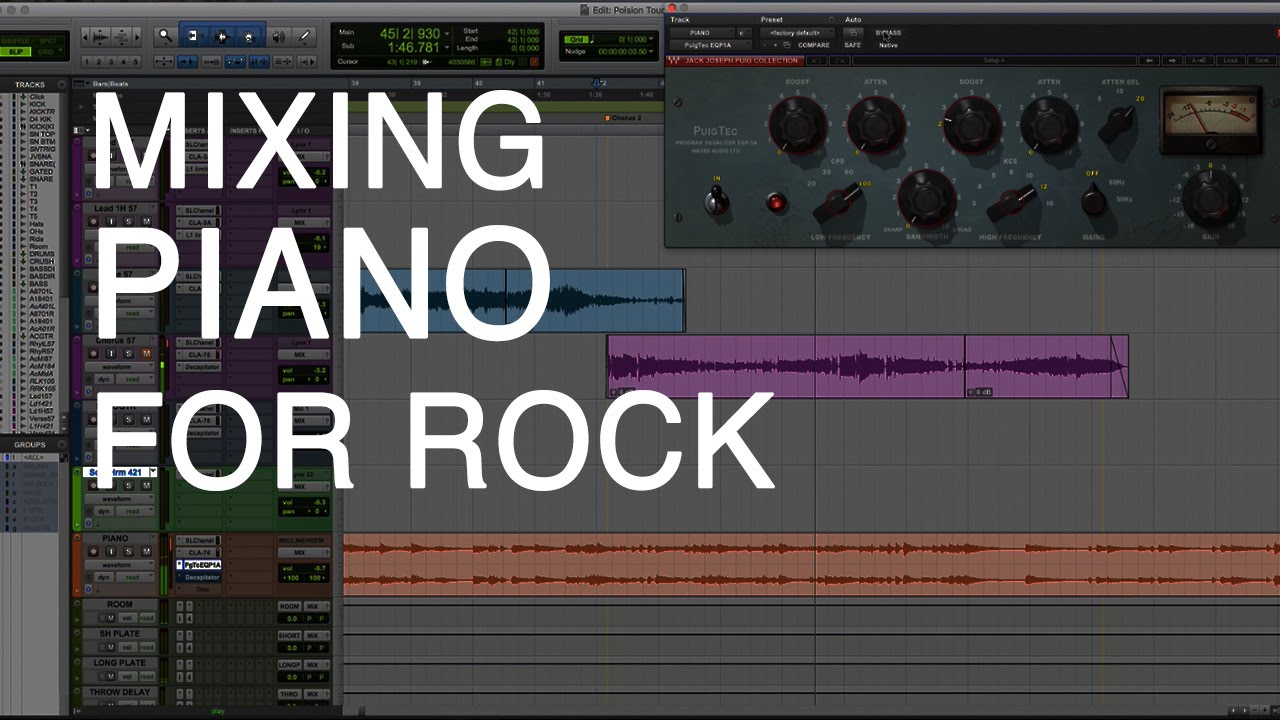The image size is (1280, 720).
Task: Click the automation SAFE button
Action: (x=852, y=45)
